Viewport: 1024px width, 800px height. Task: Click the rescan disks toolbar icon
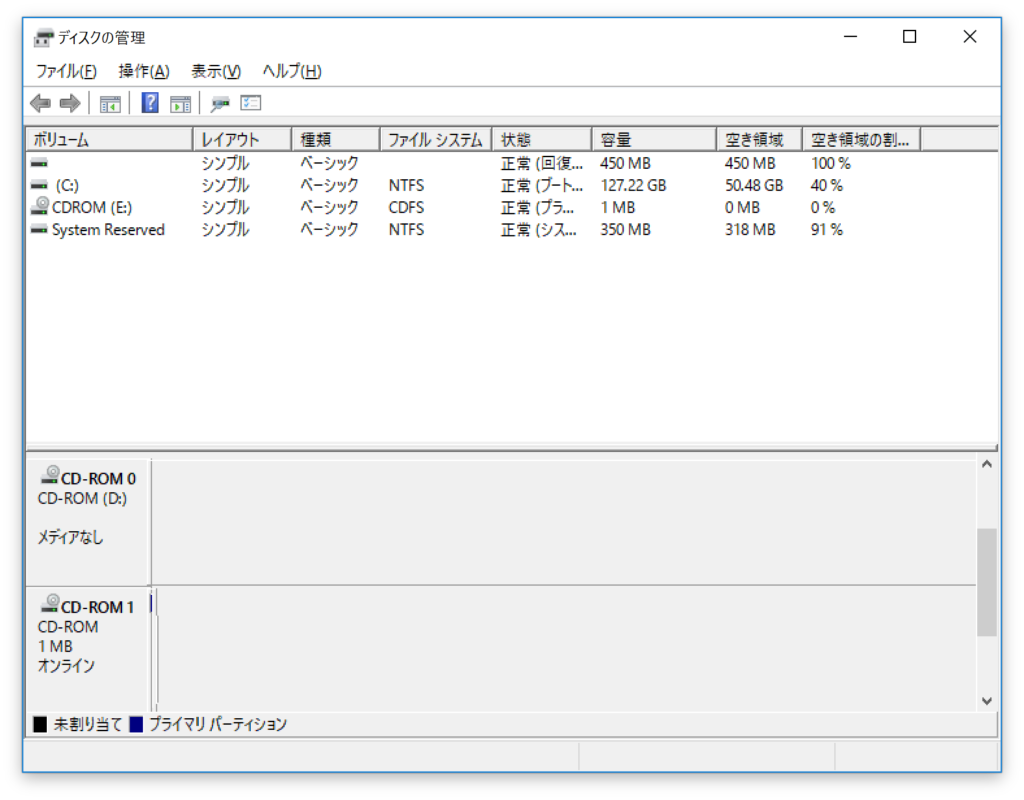pos(220,103)
